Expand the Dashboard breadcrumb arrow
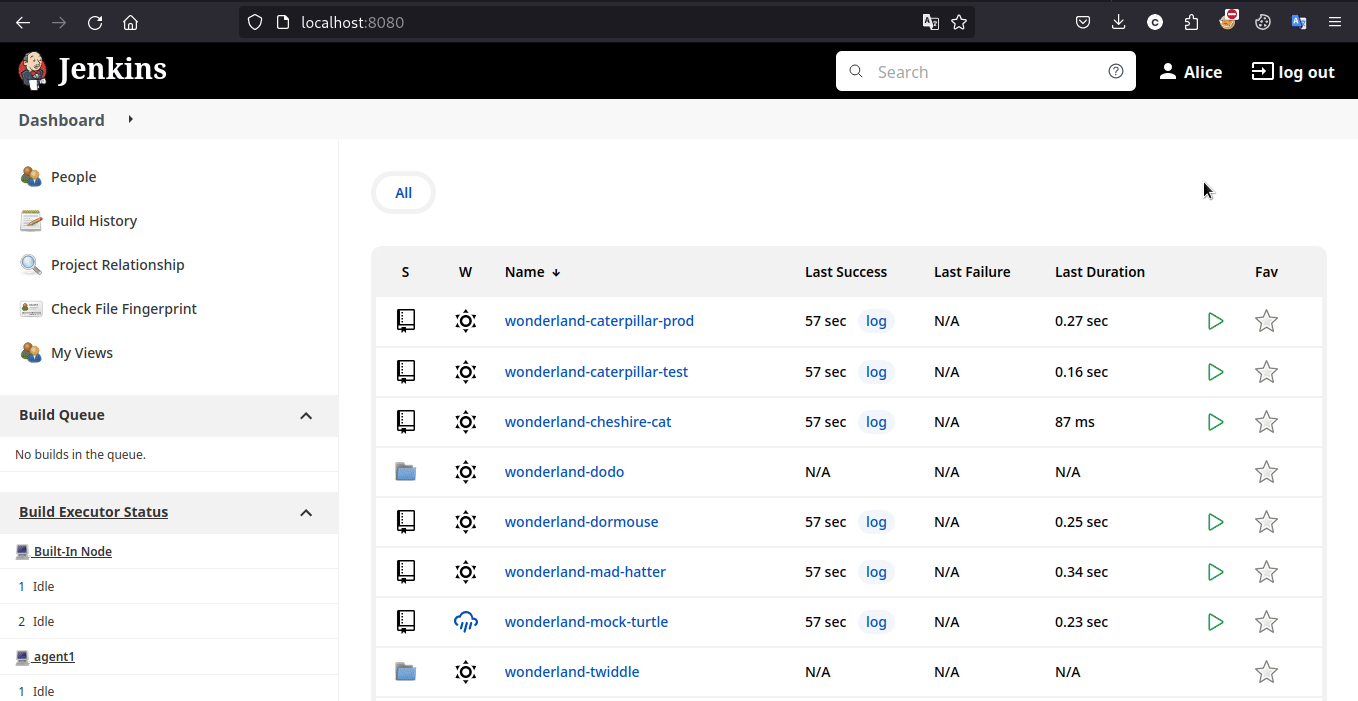Viewport: 1358px width, 701px height. point(130,120)
